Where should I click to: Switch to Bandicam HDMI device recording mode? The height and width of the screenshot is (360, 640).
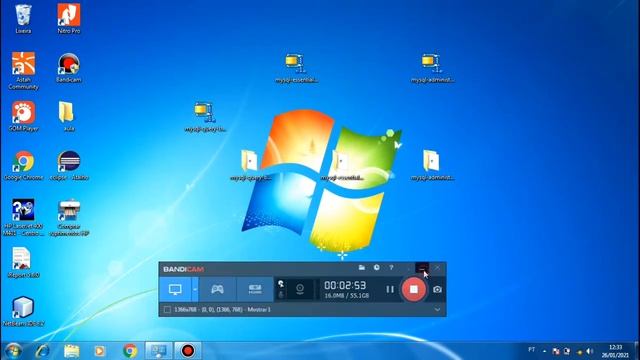255,289
